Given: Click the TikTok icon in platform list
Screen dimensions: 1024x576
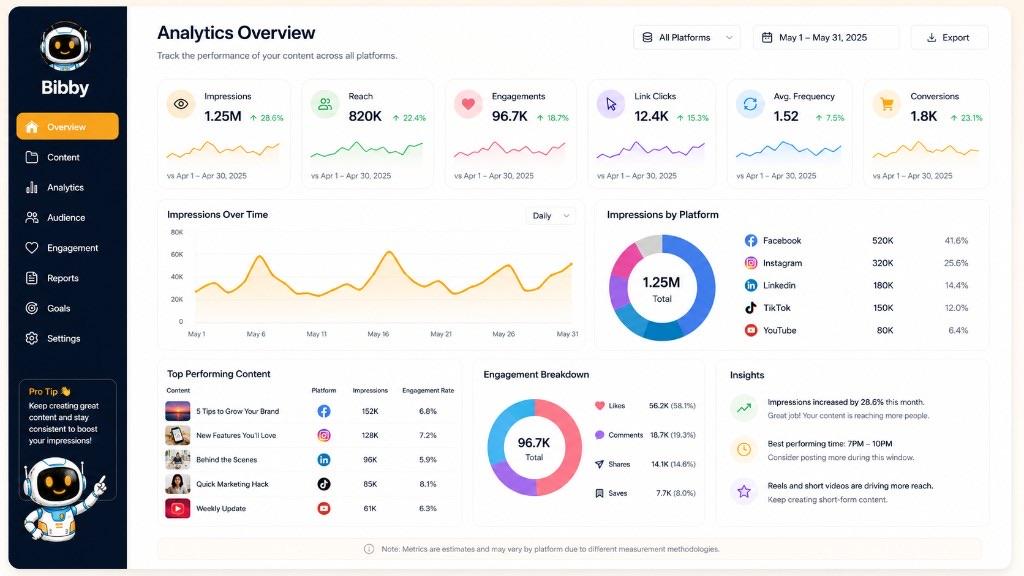Looking at the screenshot, I should pos(751,308).
